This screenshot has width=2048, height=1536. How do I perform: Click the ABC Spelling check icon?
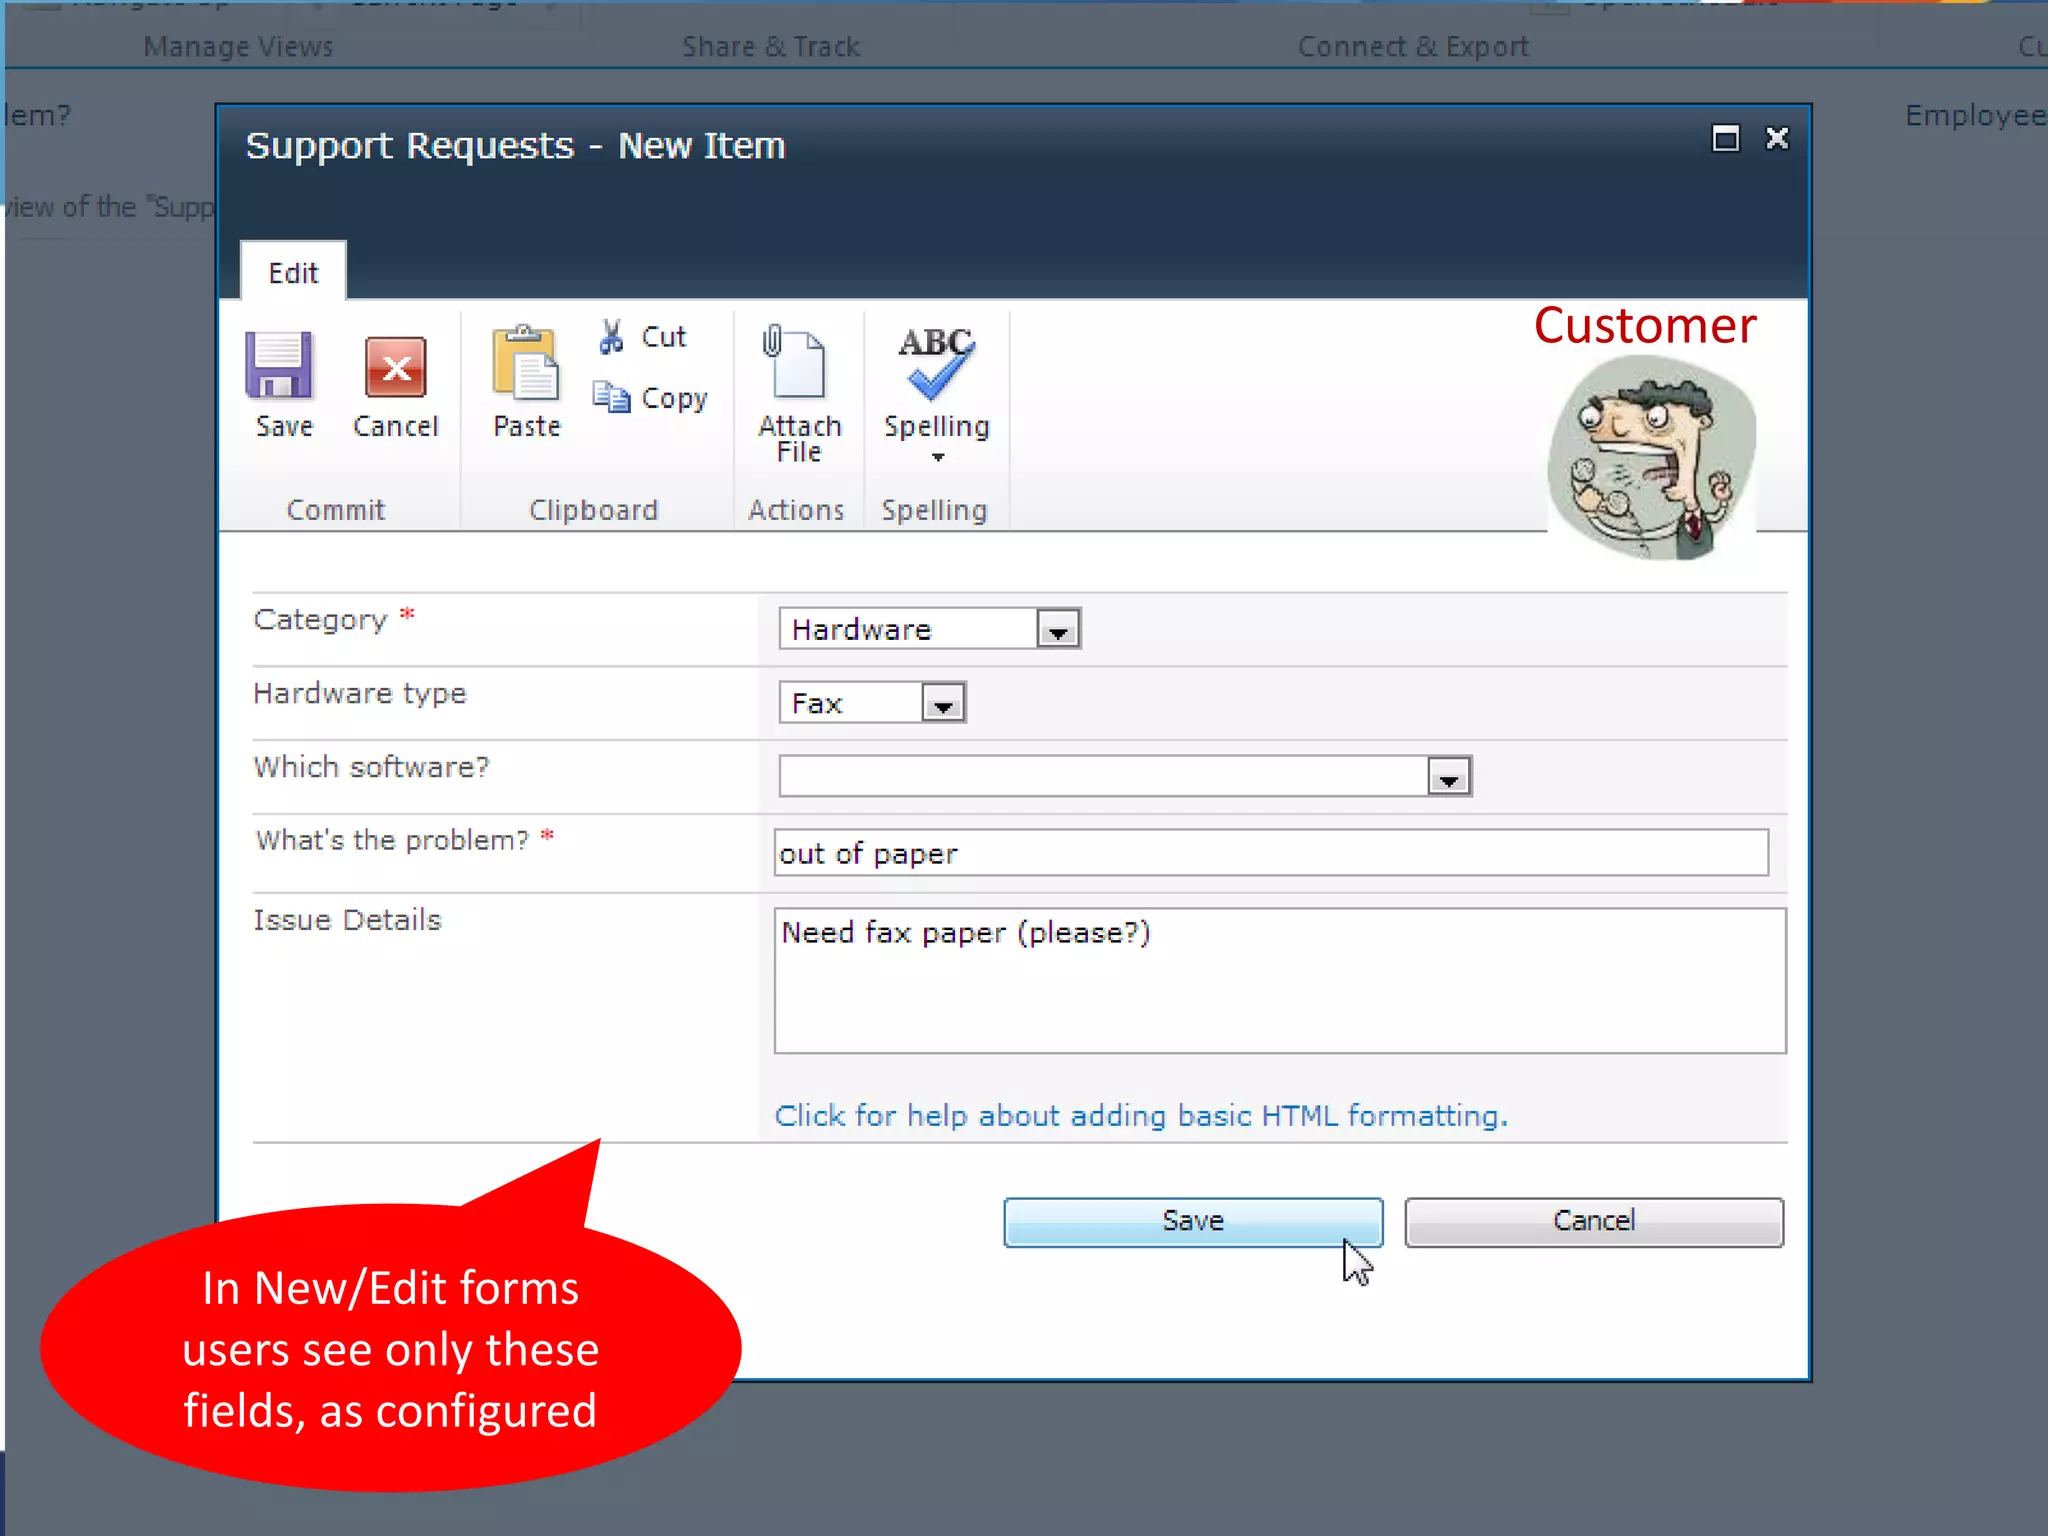click(x=935, y=362)
